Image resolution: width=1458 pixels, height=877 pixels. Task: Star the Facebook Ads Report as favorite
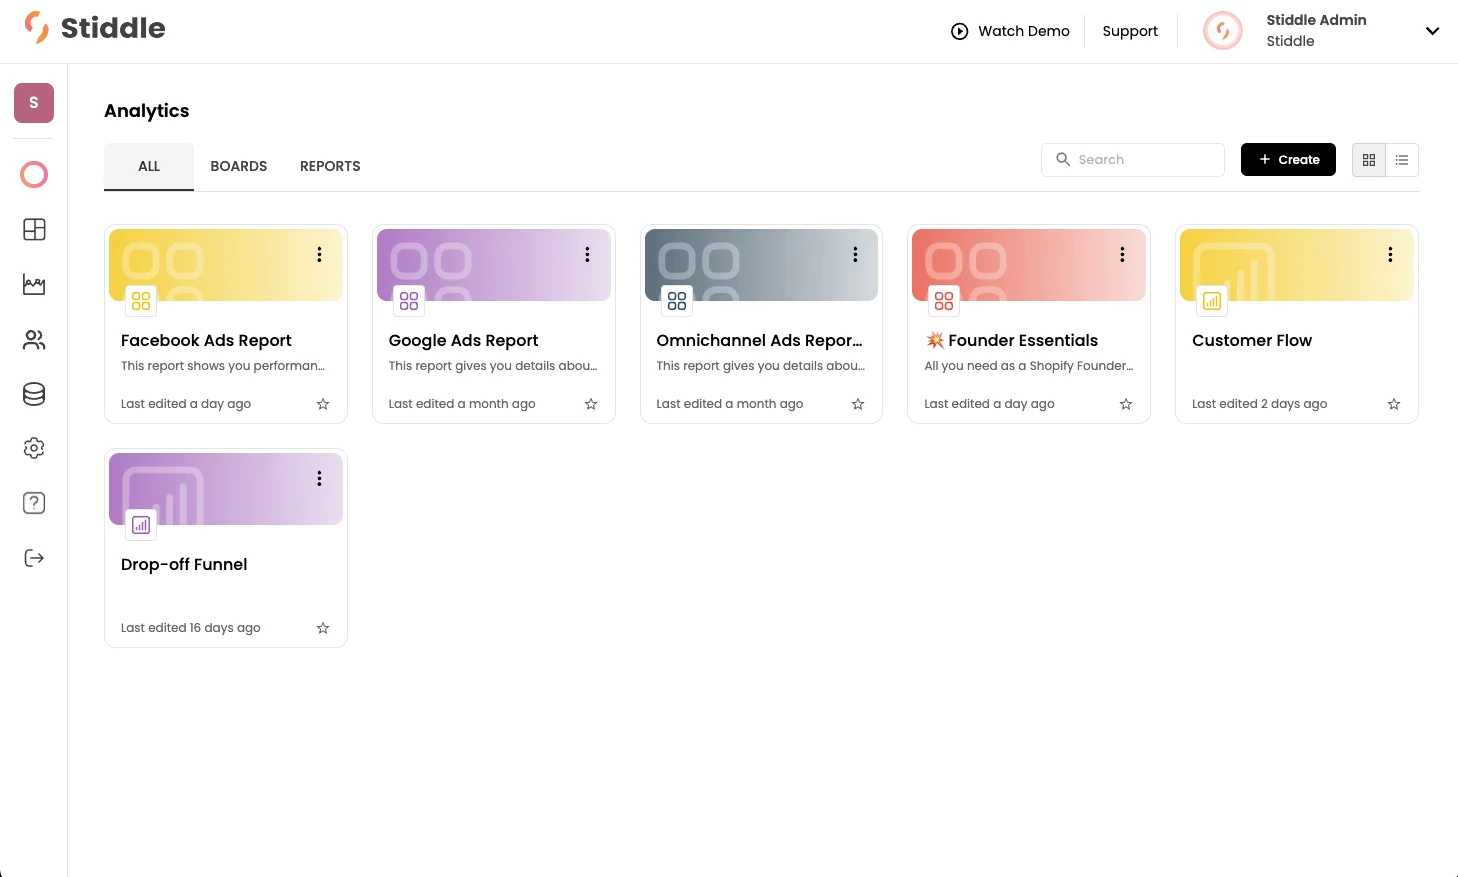coord(323,404)
